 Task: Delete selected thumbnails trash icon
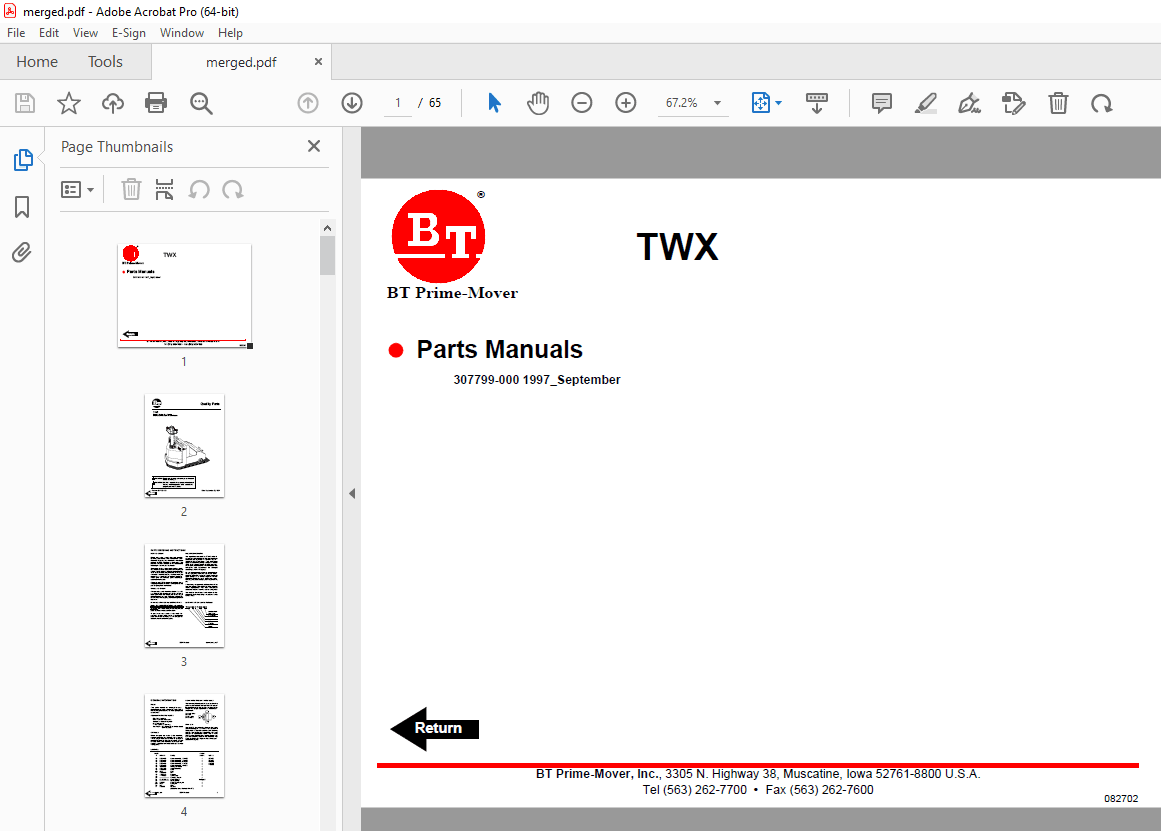click(131, 190)
